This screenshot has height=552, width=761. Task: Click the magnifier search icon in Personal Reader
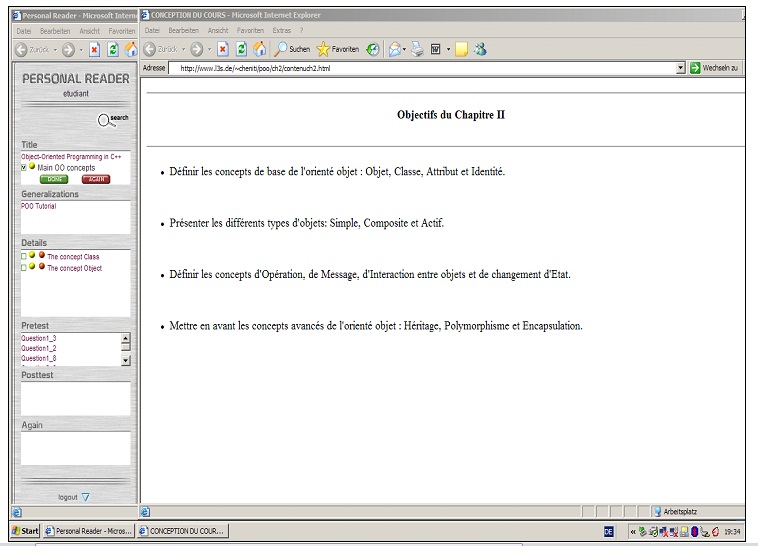[104, 120]
